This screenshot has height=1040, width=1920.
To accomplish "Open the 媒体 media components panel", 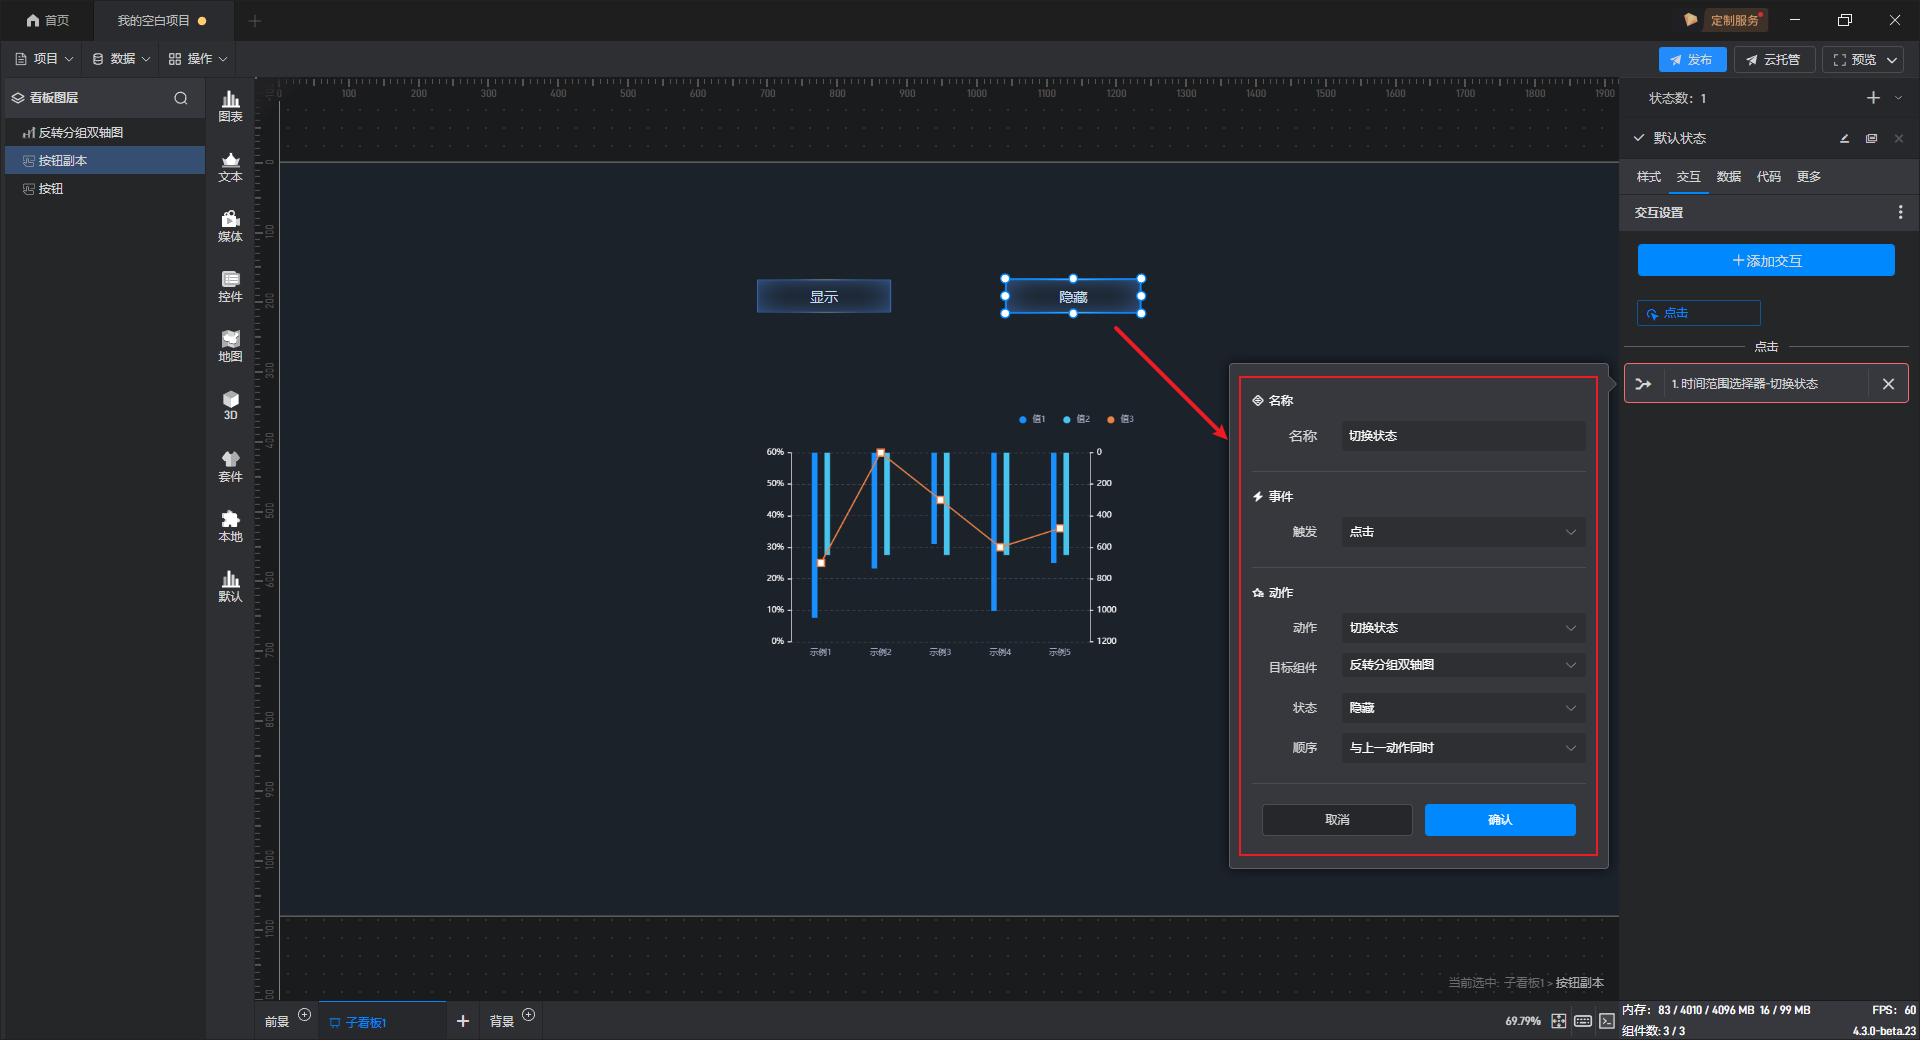I will [230, 226].
